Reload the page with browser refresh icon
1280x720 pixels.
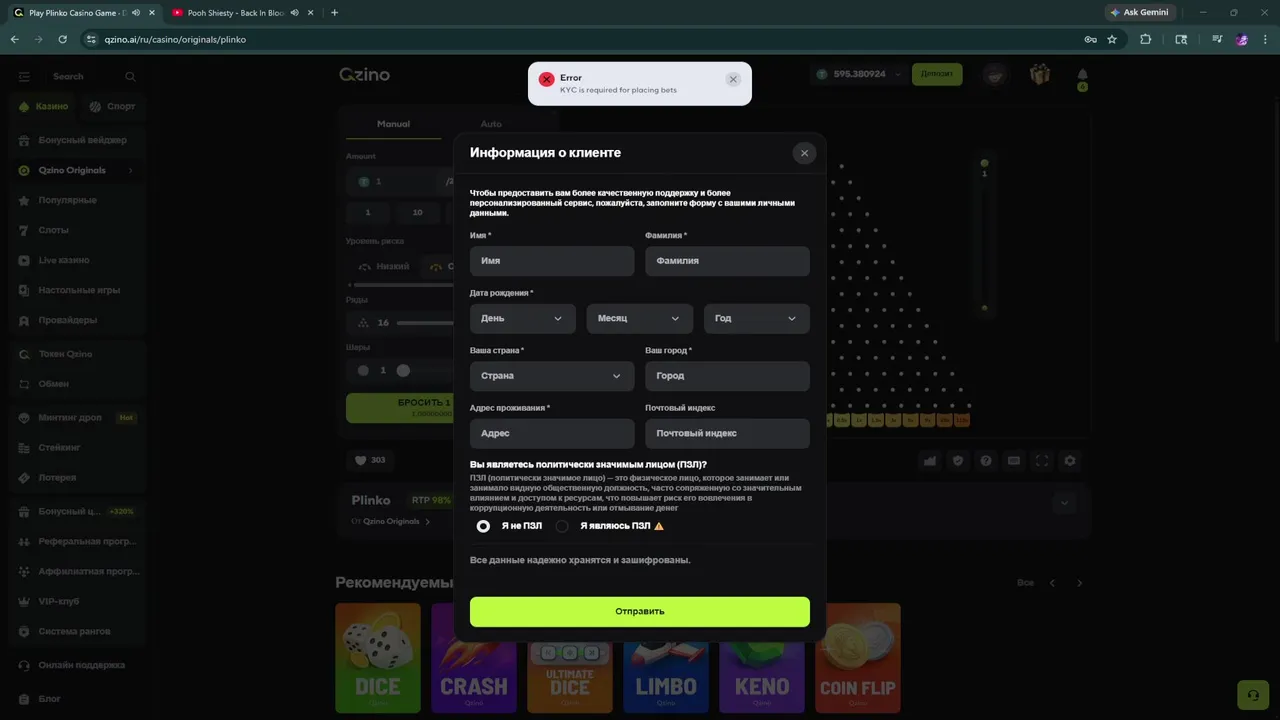(x=62, y=39)
